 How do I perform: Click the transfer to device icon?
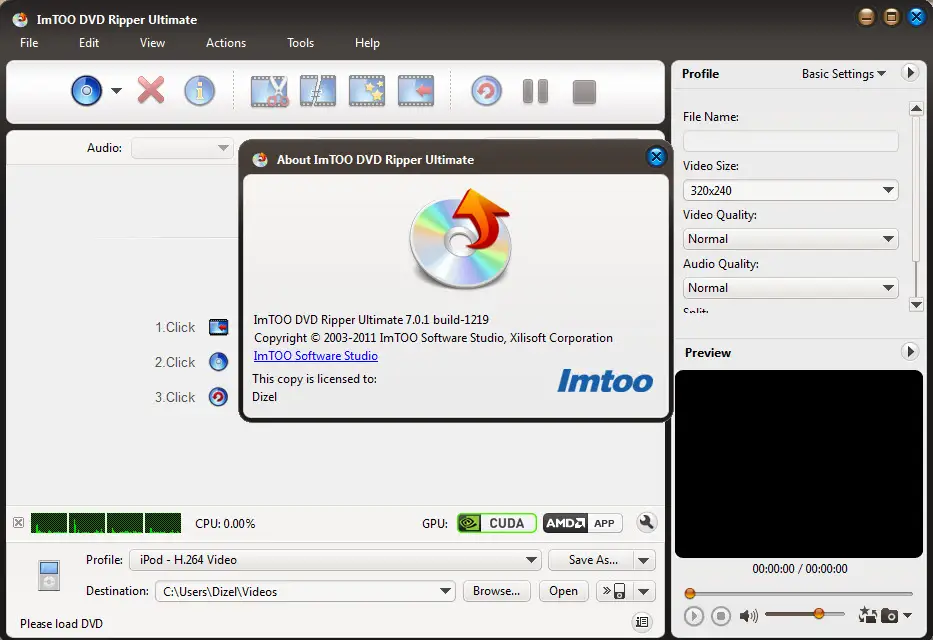613,591
